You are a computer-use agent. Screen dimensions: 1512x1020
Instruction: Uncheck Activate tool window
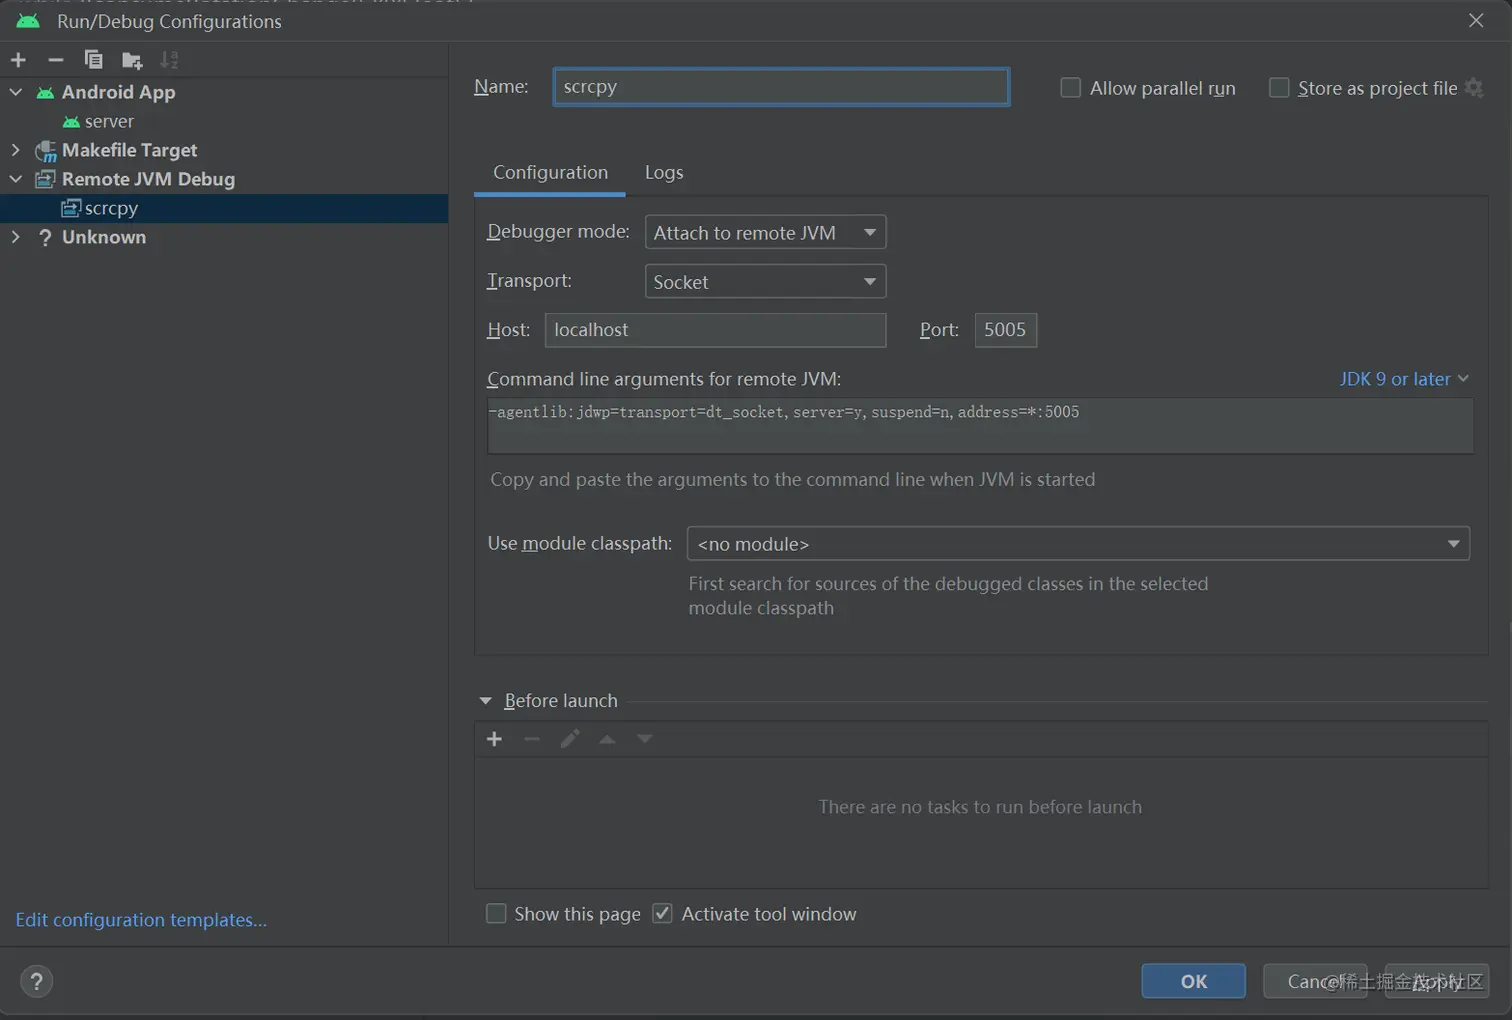(x=662, y=914)
